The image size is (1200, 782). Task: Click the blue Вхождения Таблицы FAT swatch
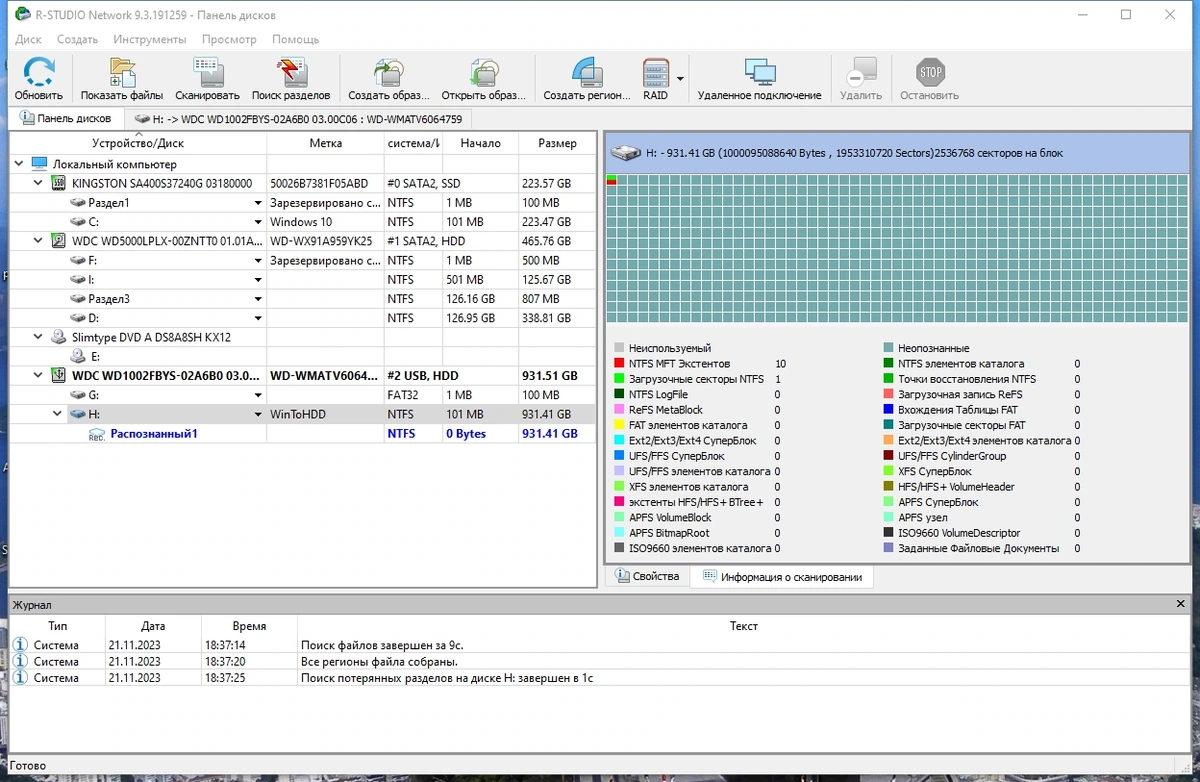pos(888,410)
